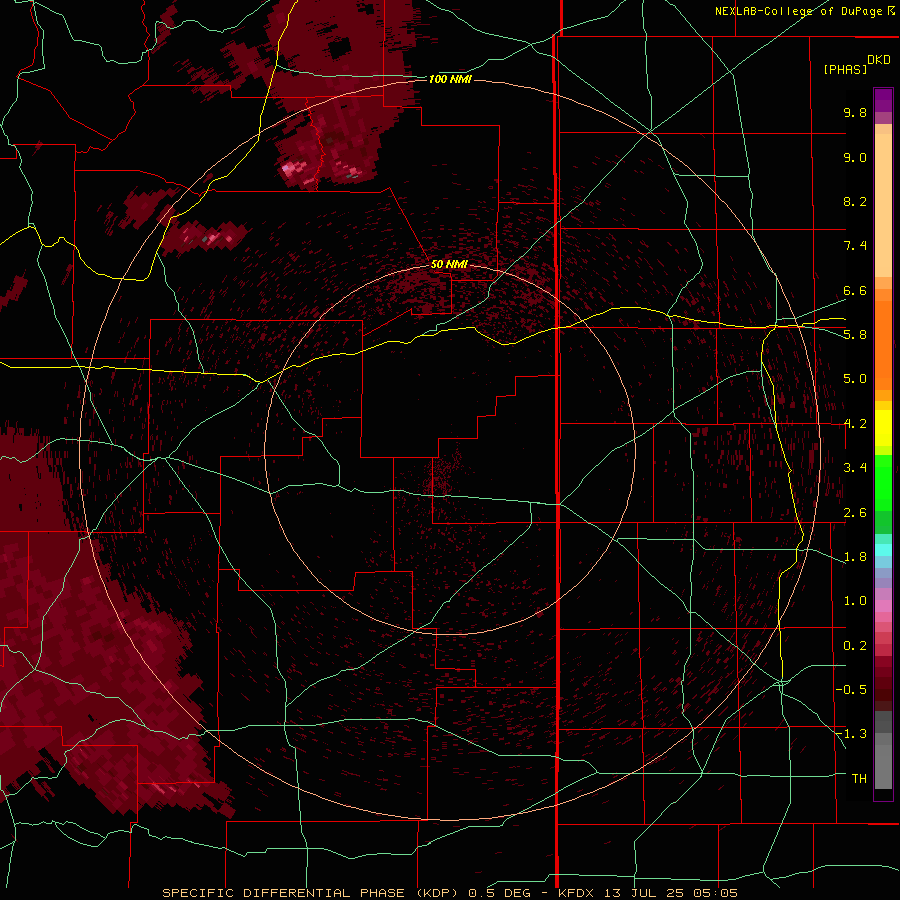Select the 8.2 scale value
The width and height of the screenshot is (900, 900).
(855, 201)
